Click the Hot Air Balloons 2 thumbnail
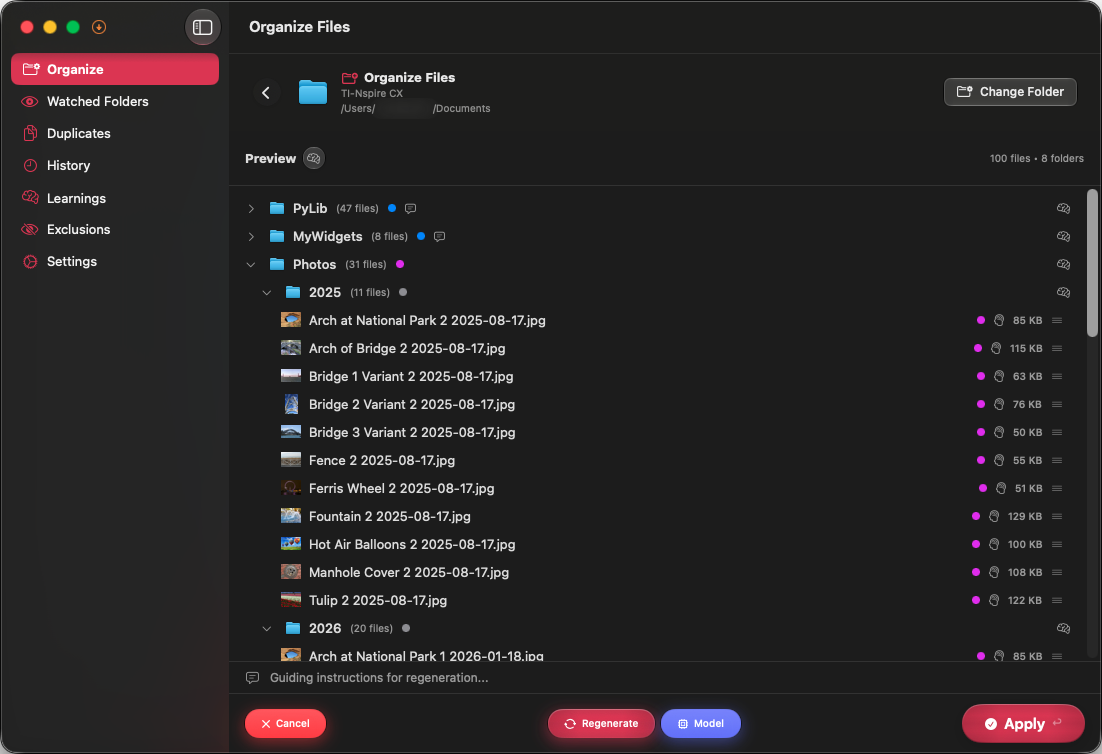1102x754 pixels. click(x=291, y=545)
